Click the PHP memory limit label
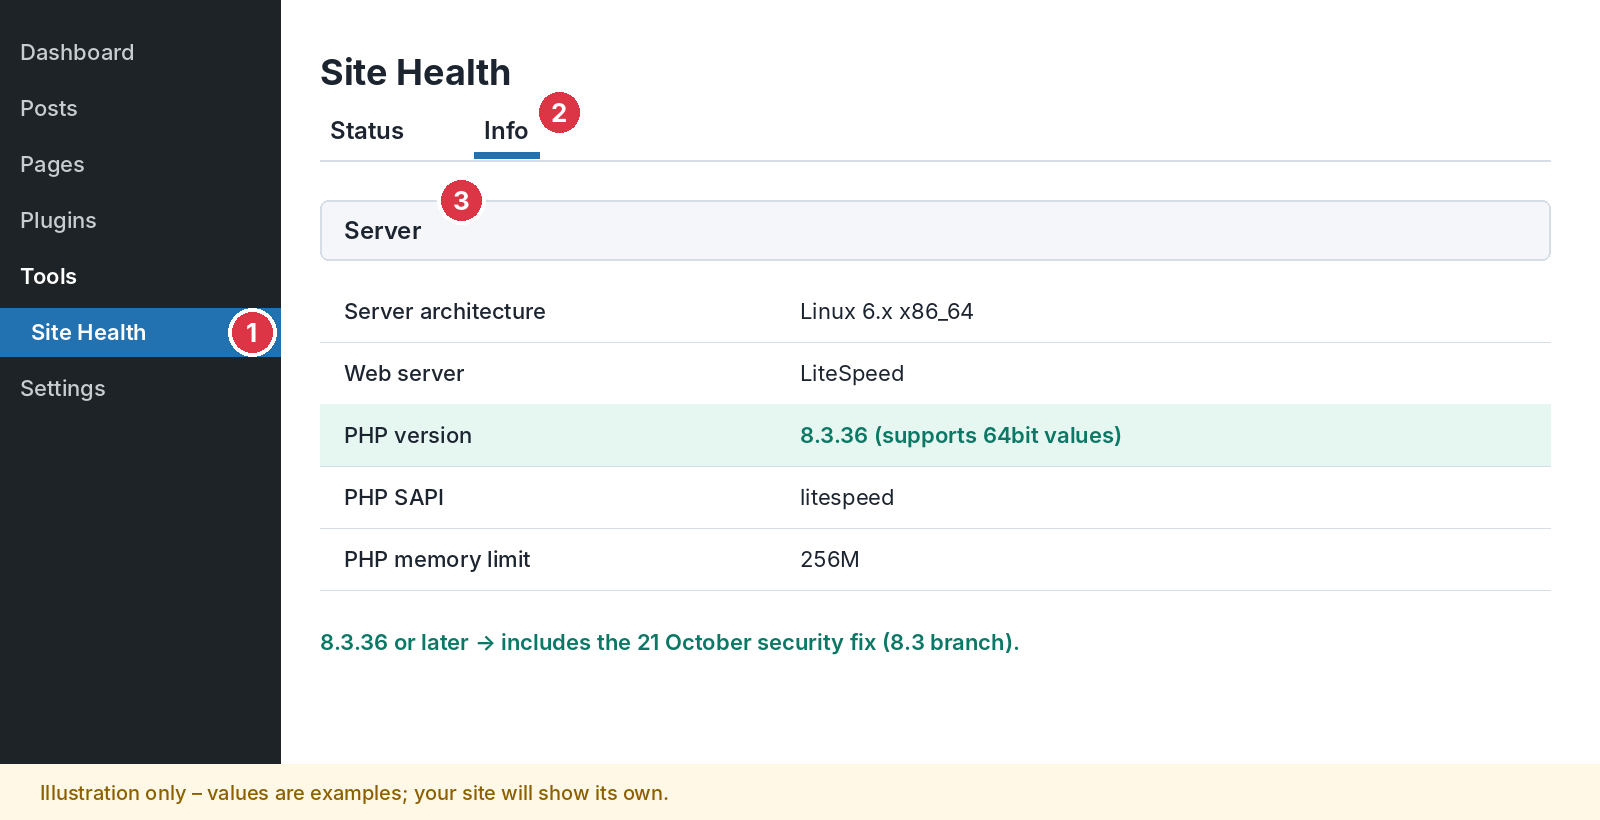The image size is (1600, 820). click(x=437, y=560)
